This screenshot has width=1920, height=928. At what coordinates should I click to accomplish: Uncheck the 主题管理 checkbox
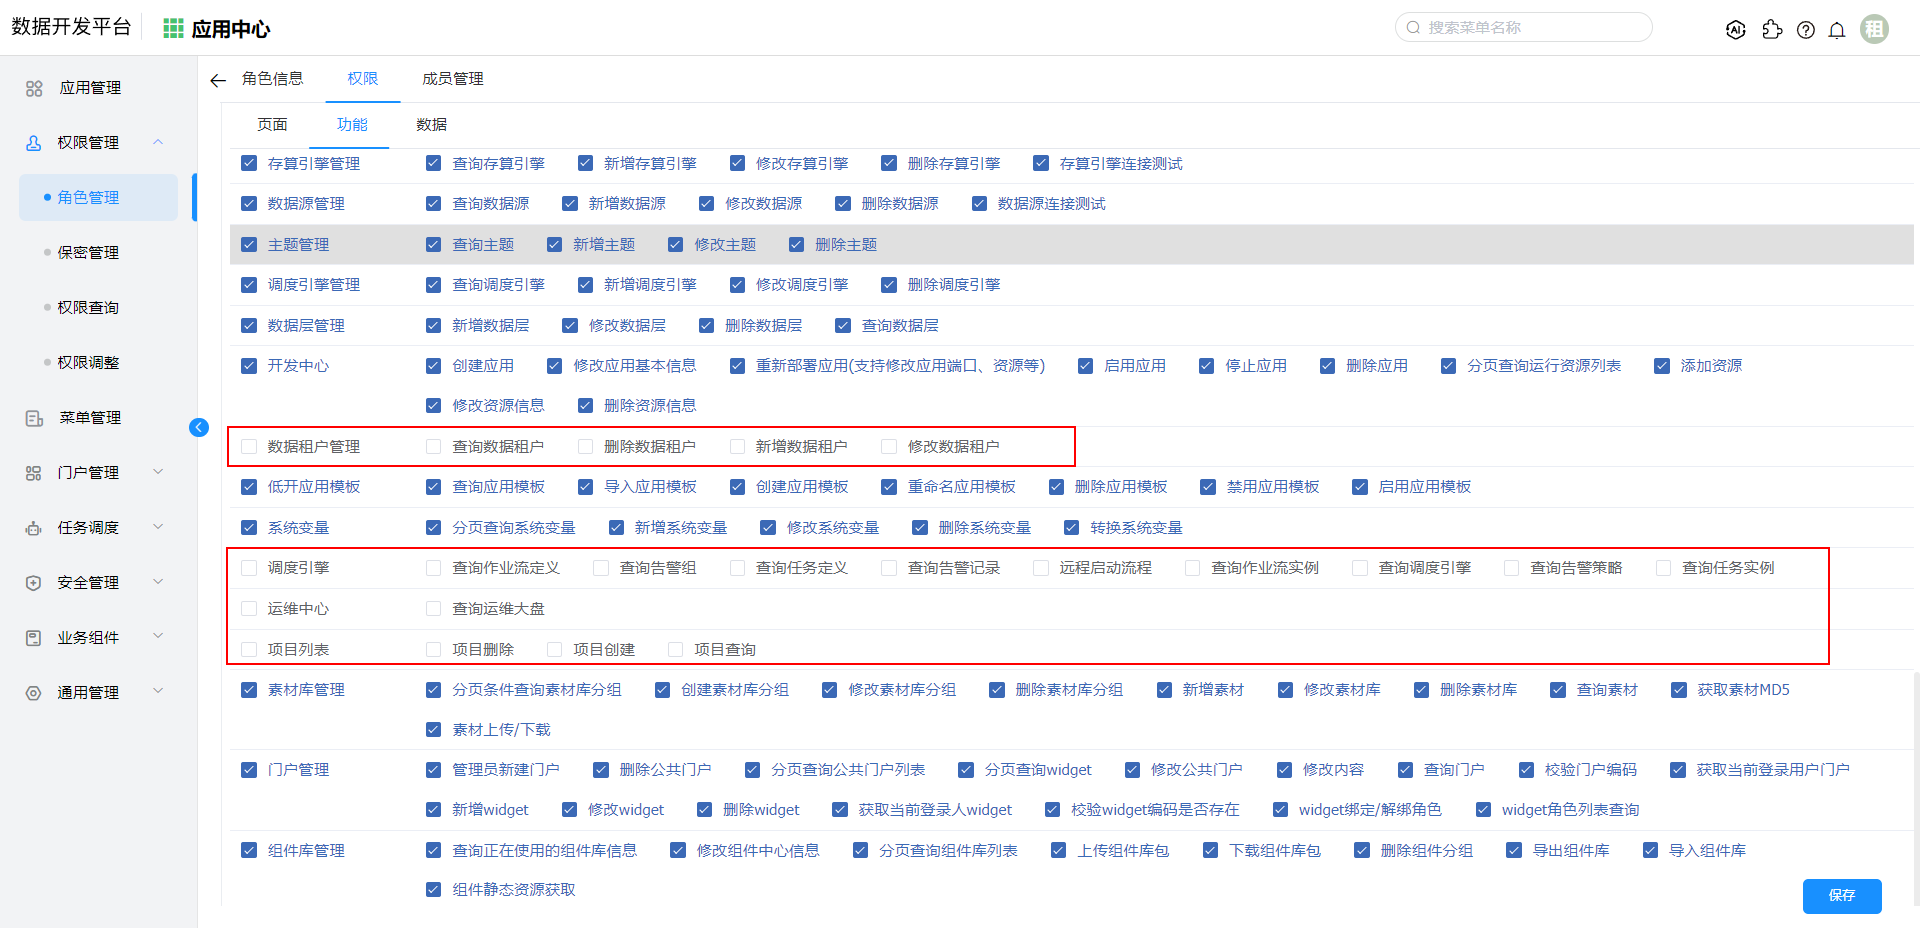point(249,245)
